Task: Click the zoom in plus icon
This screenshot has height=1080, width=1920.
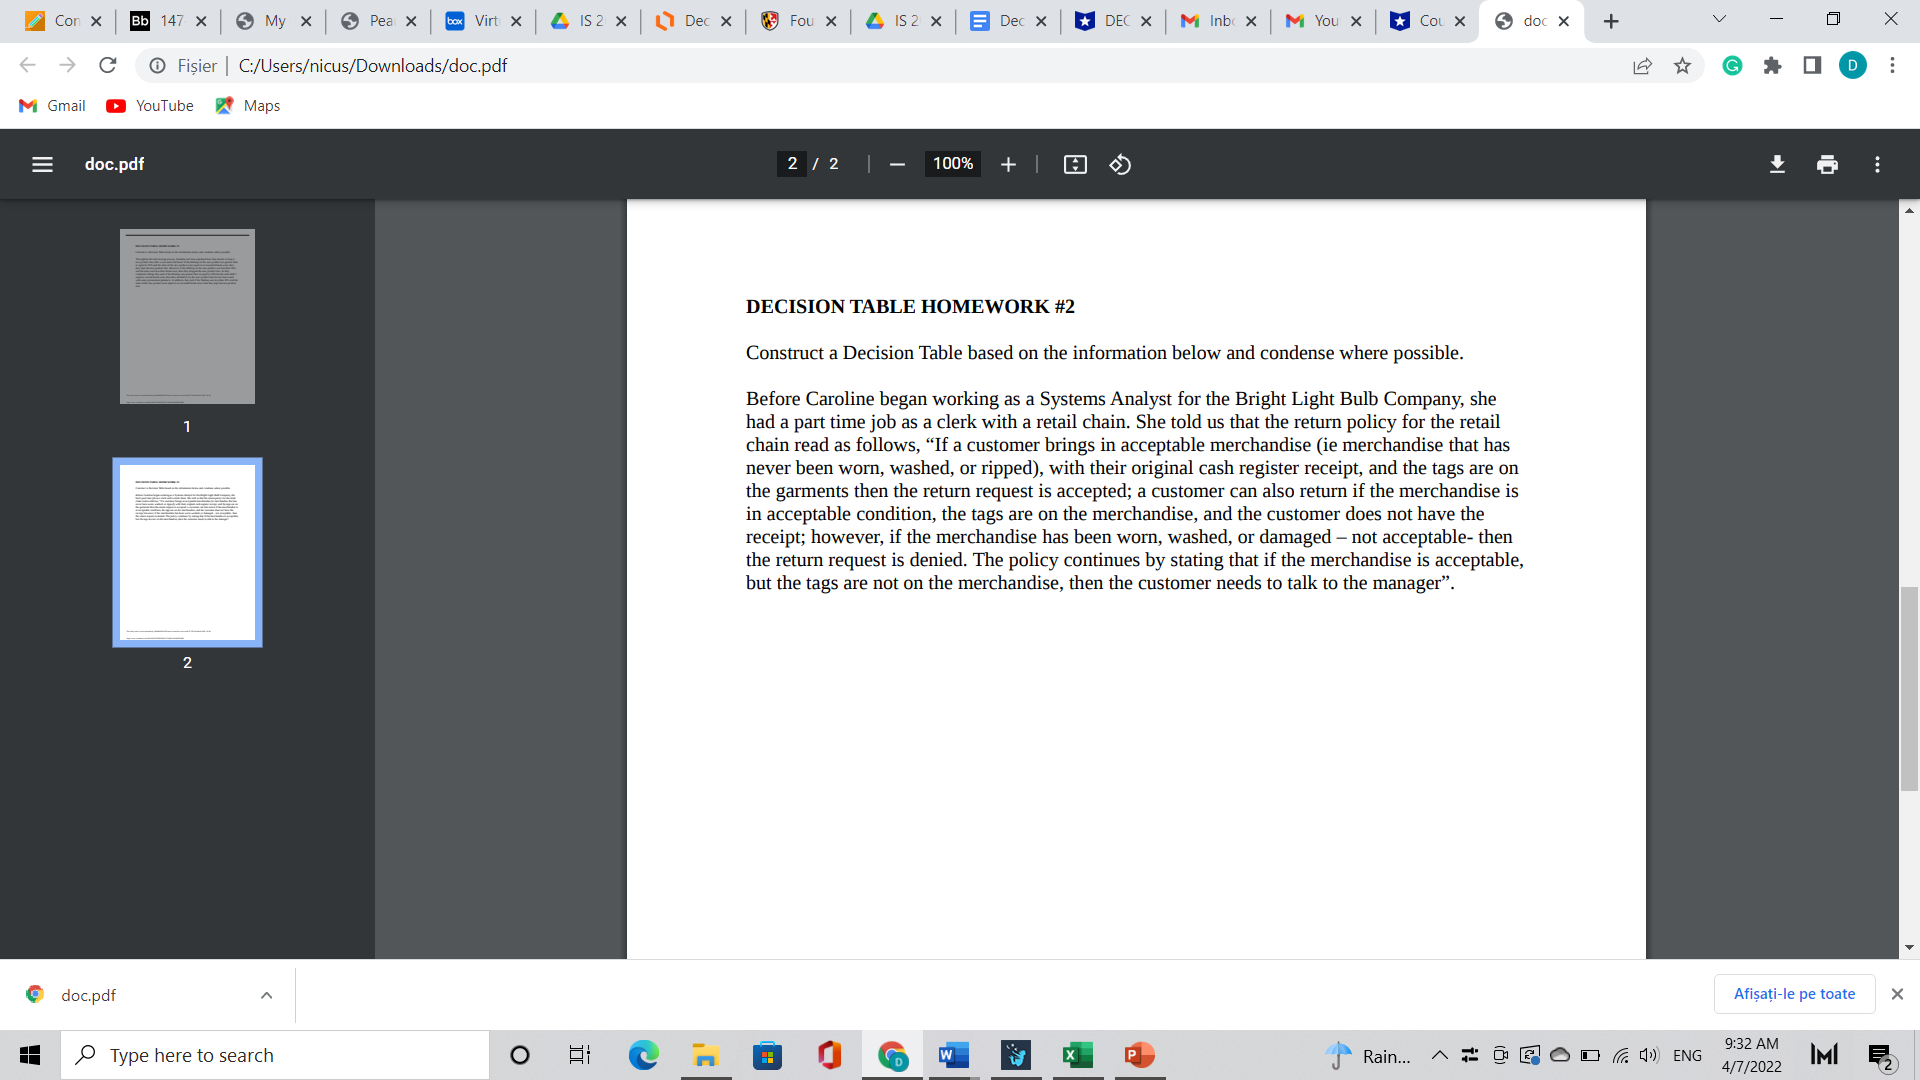Action: [1008, 164]
